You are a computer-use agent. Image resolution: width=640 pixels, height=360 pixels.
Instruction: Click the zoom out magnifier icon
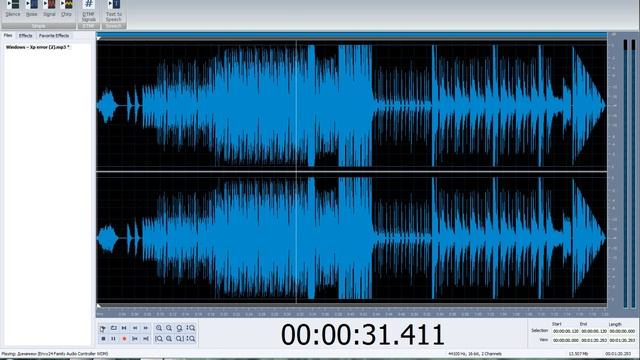[169, 328]
